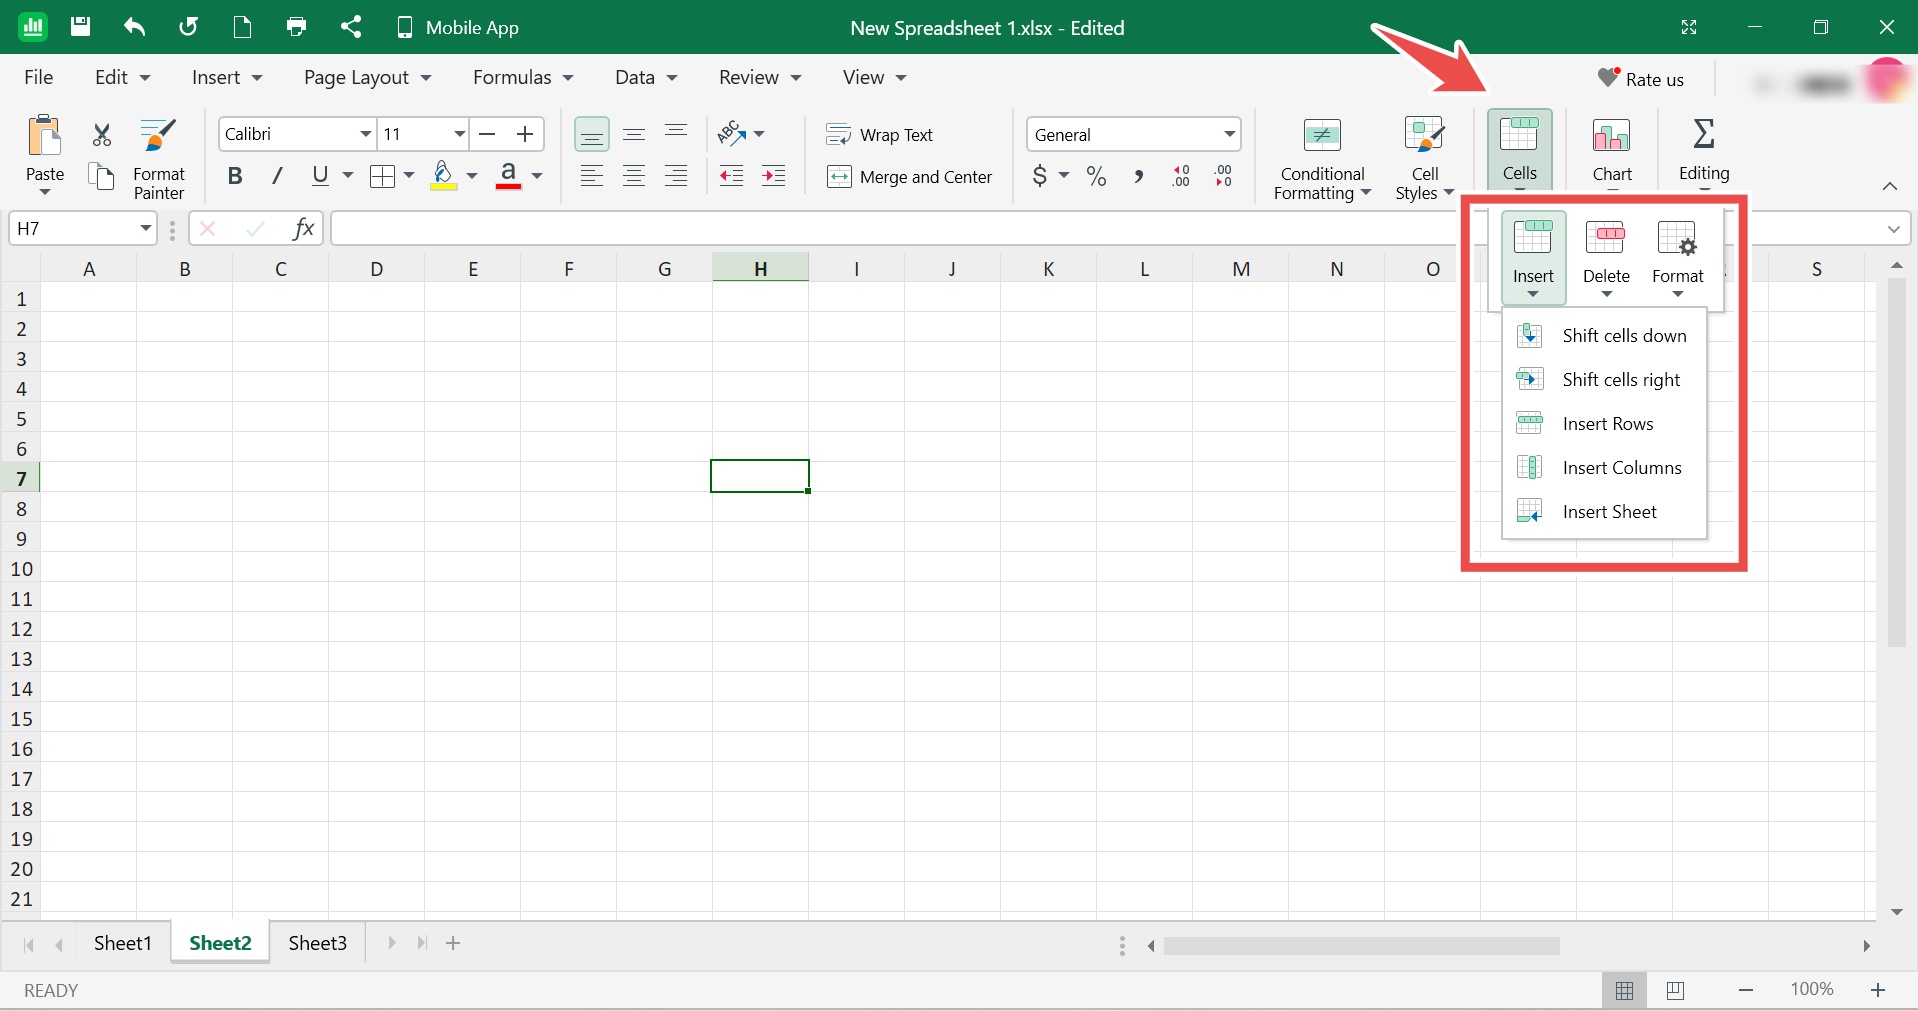The height and width of the screenshot is (1011, 1918).
Task: Toggle bold formatting
Action: point(234,175)
